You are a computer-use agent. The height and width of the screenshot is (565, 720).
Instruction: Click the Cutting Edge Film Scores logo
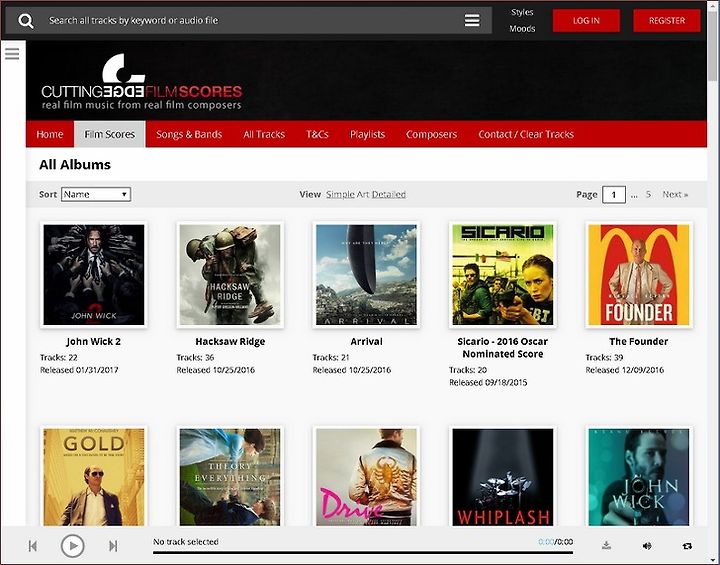click(x=141, y=82)
